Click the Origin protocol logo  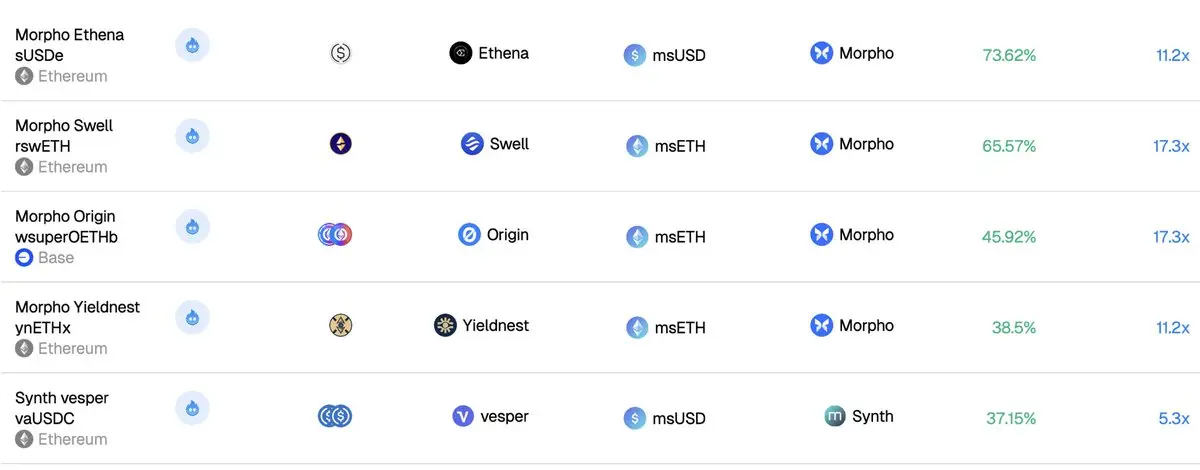(x=469, y=235)
